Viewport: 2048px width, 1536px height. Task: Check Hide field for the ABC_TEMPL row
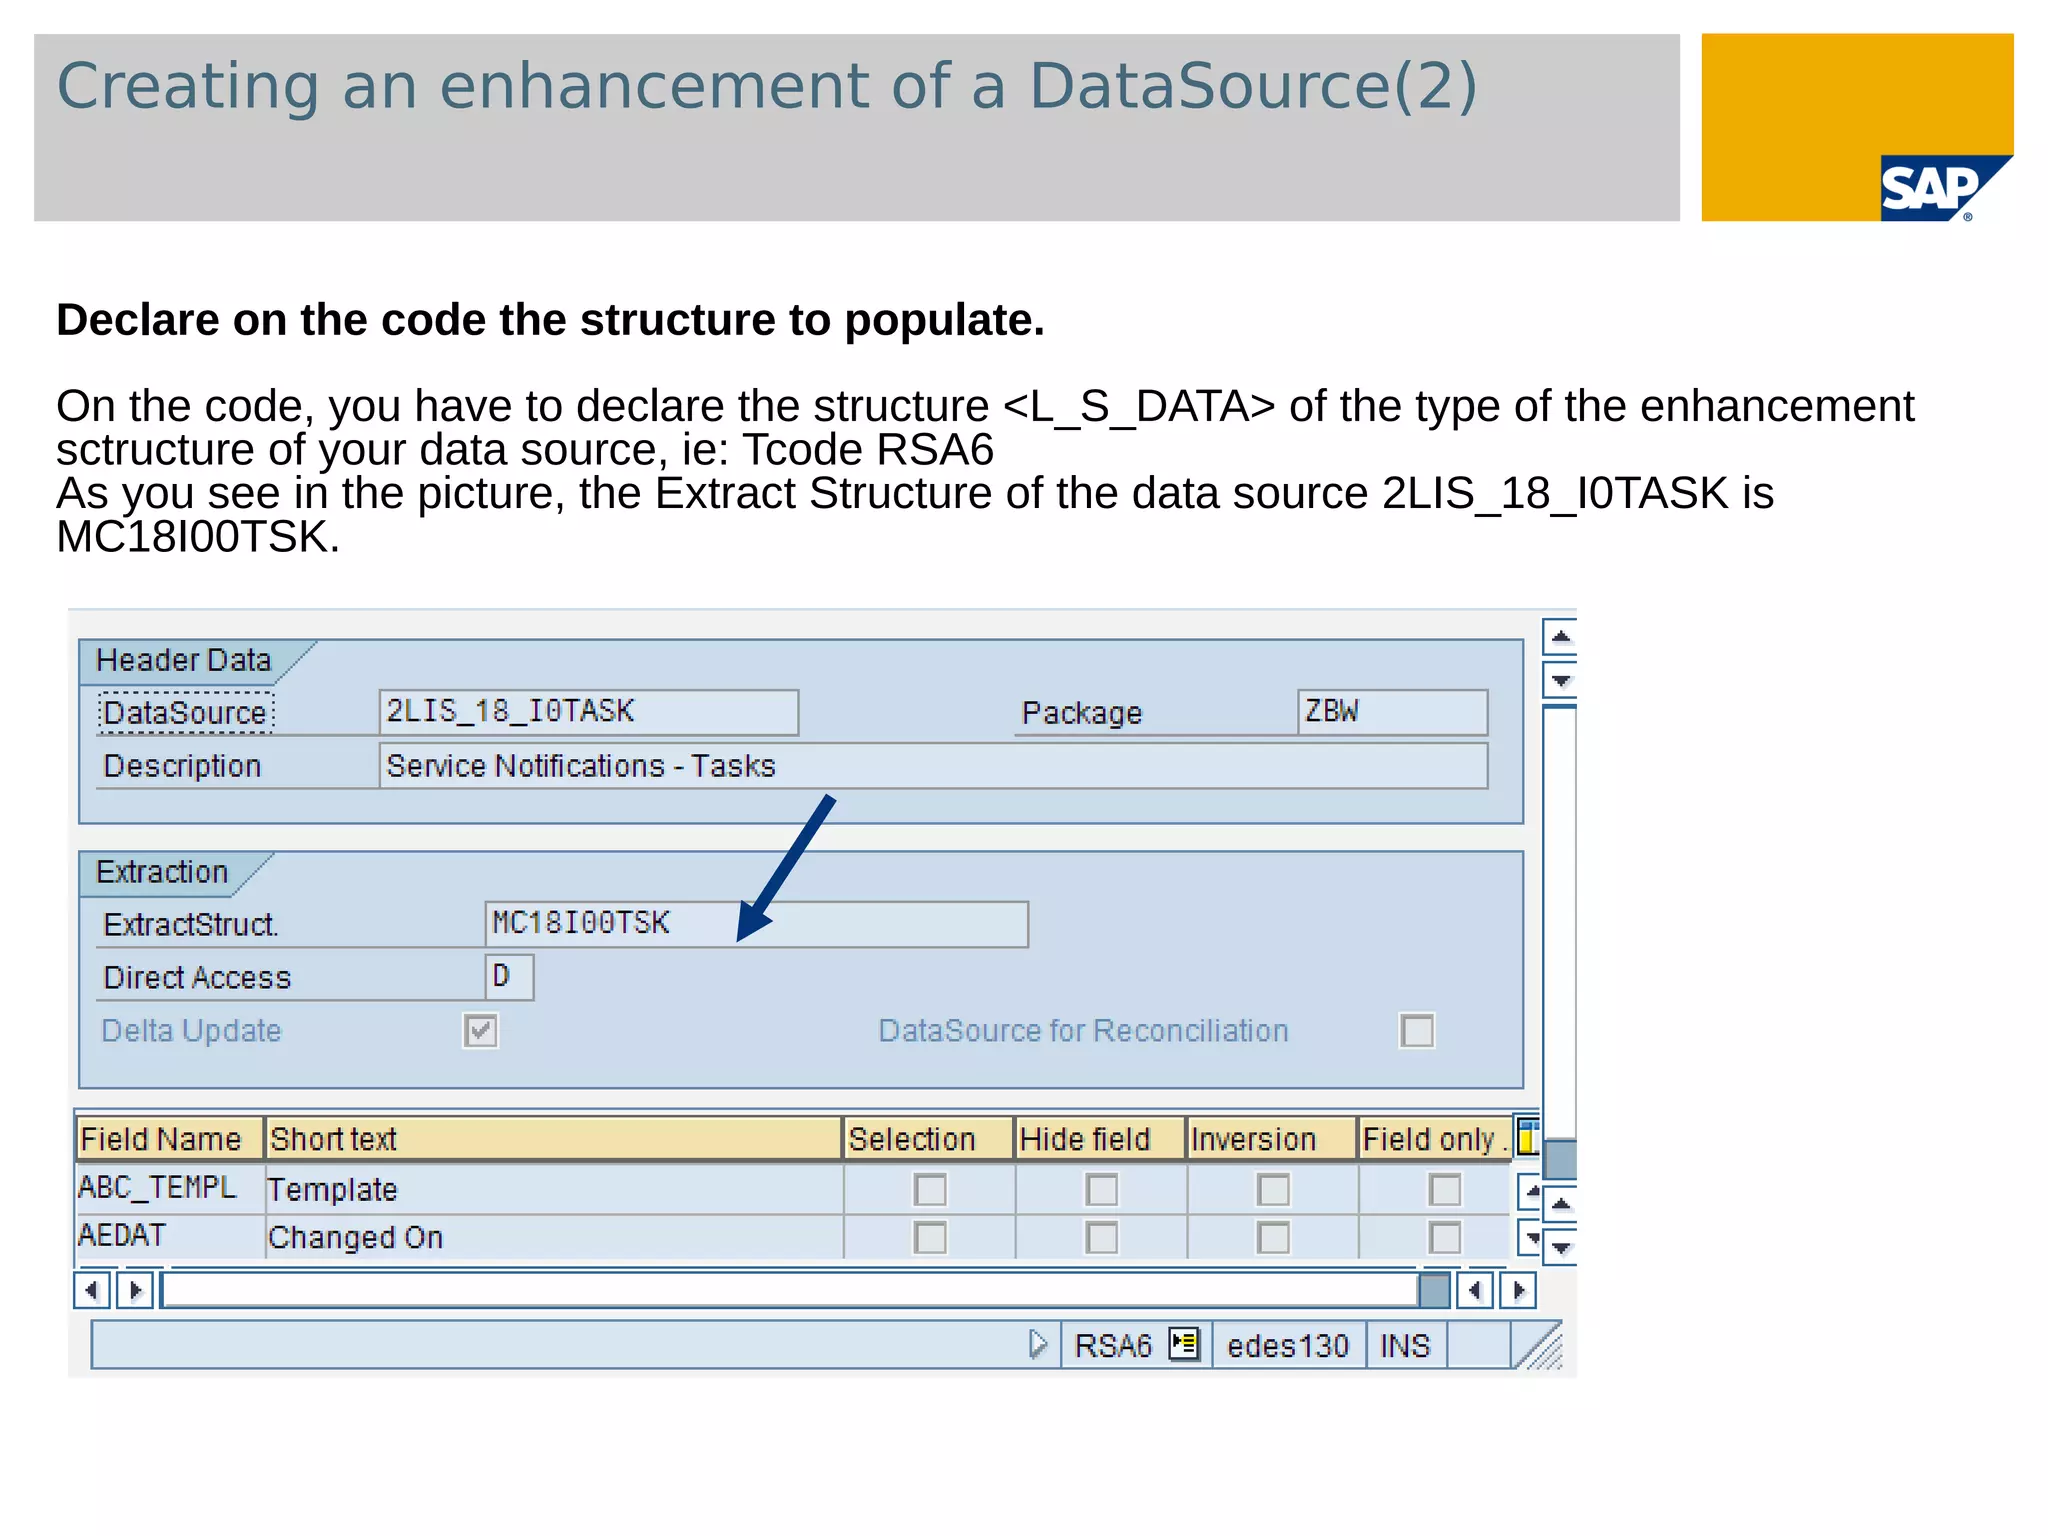(x=1102, y=1190)
